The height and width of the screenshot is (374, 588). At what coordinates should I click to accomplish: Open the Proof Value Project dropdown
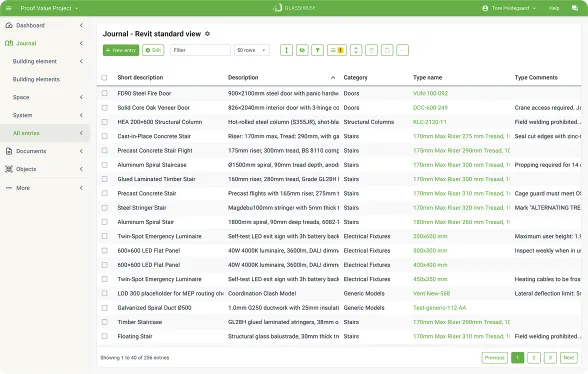49,8
